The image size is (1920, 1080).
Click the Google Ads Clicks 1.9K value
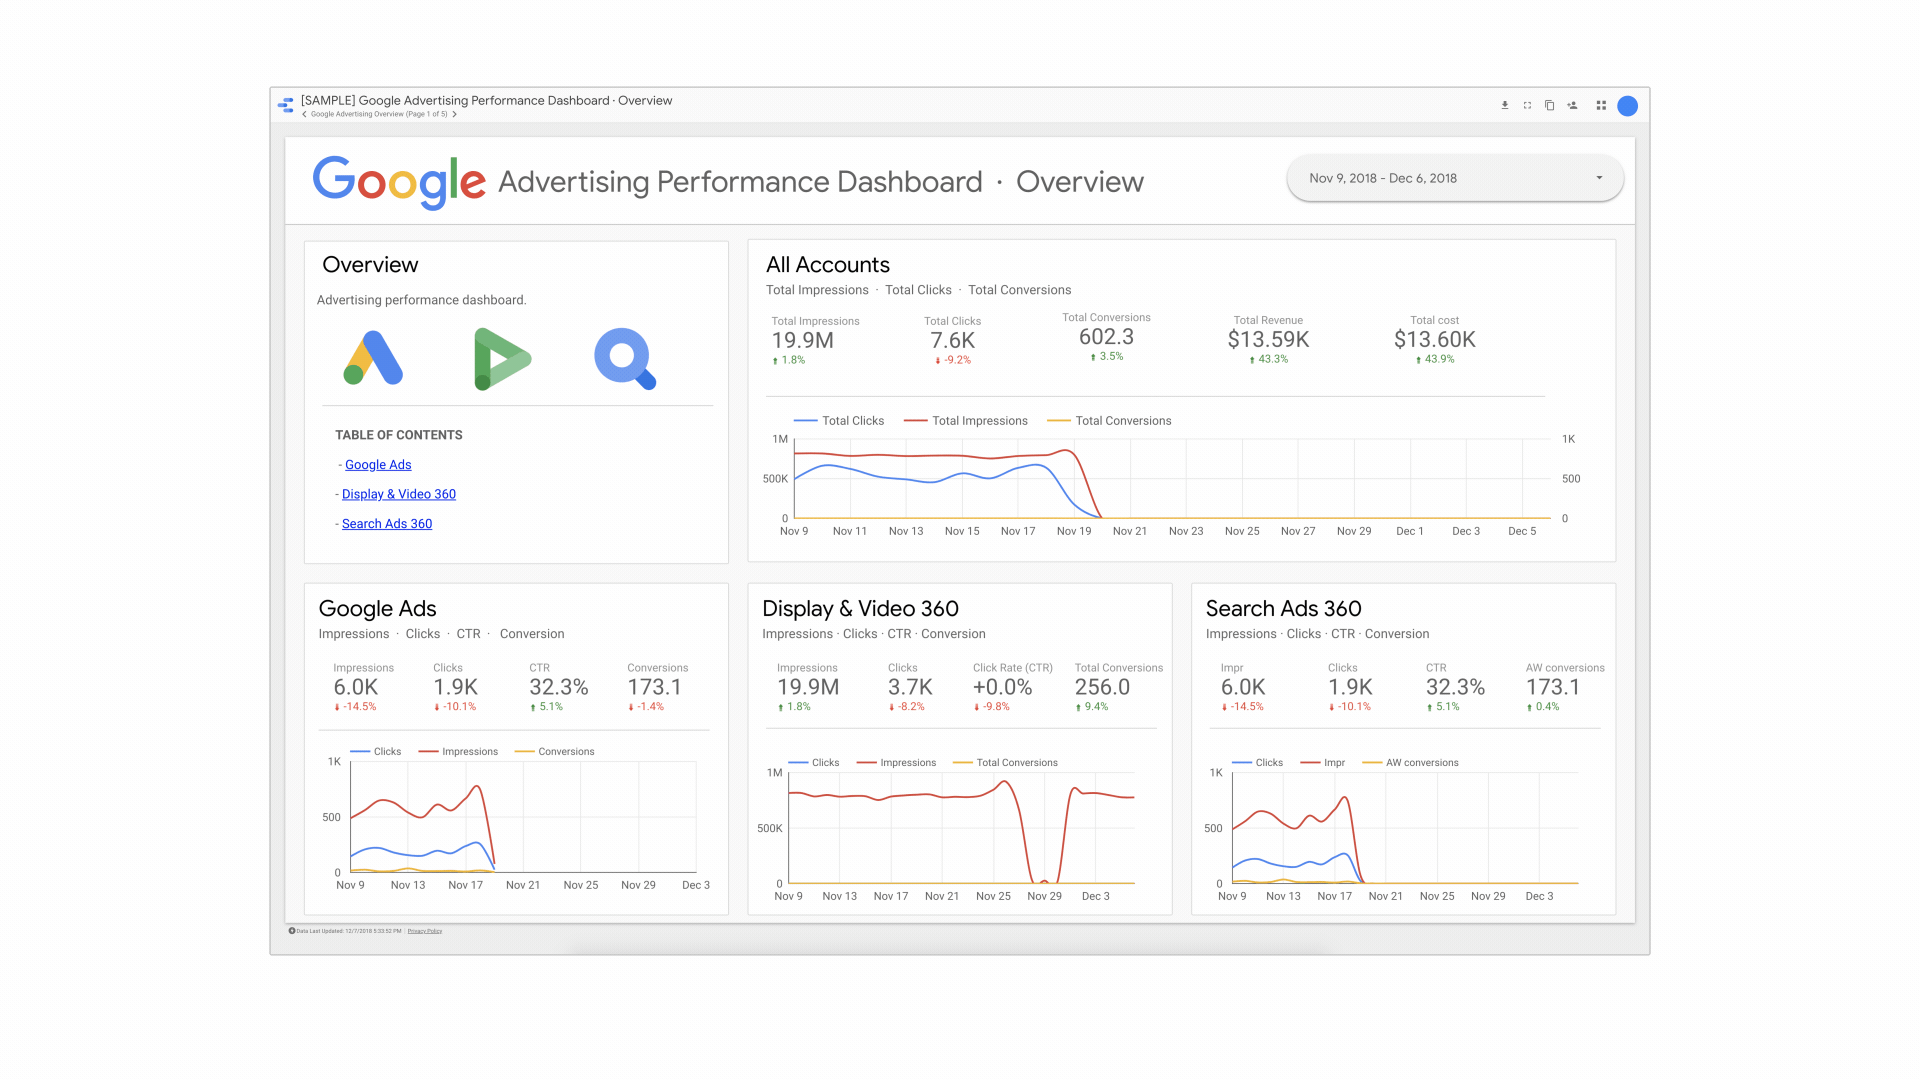click(456, 688)
